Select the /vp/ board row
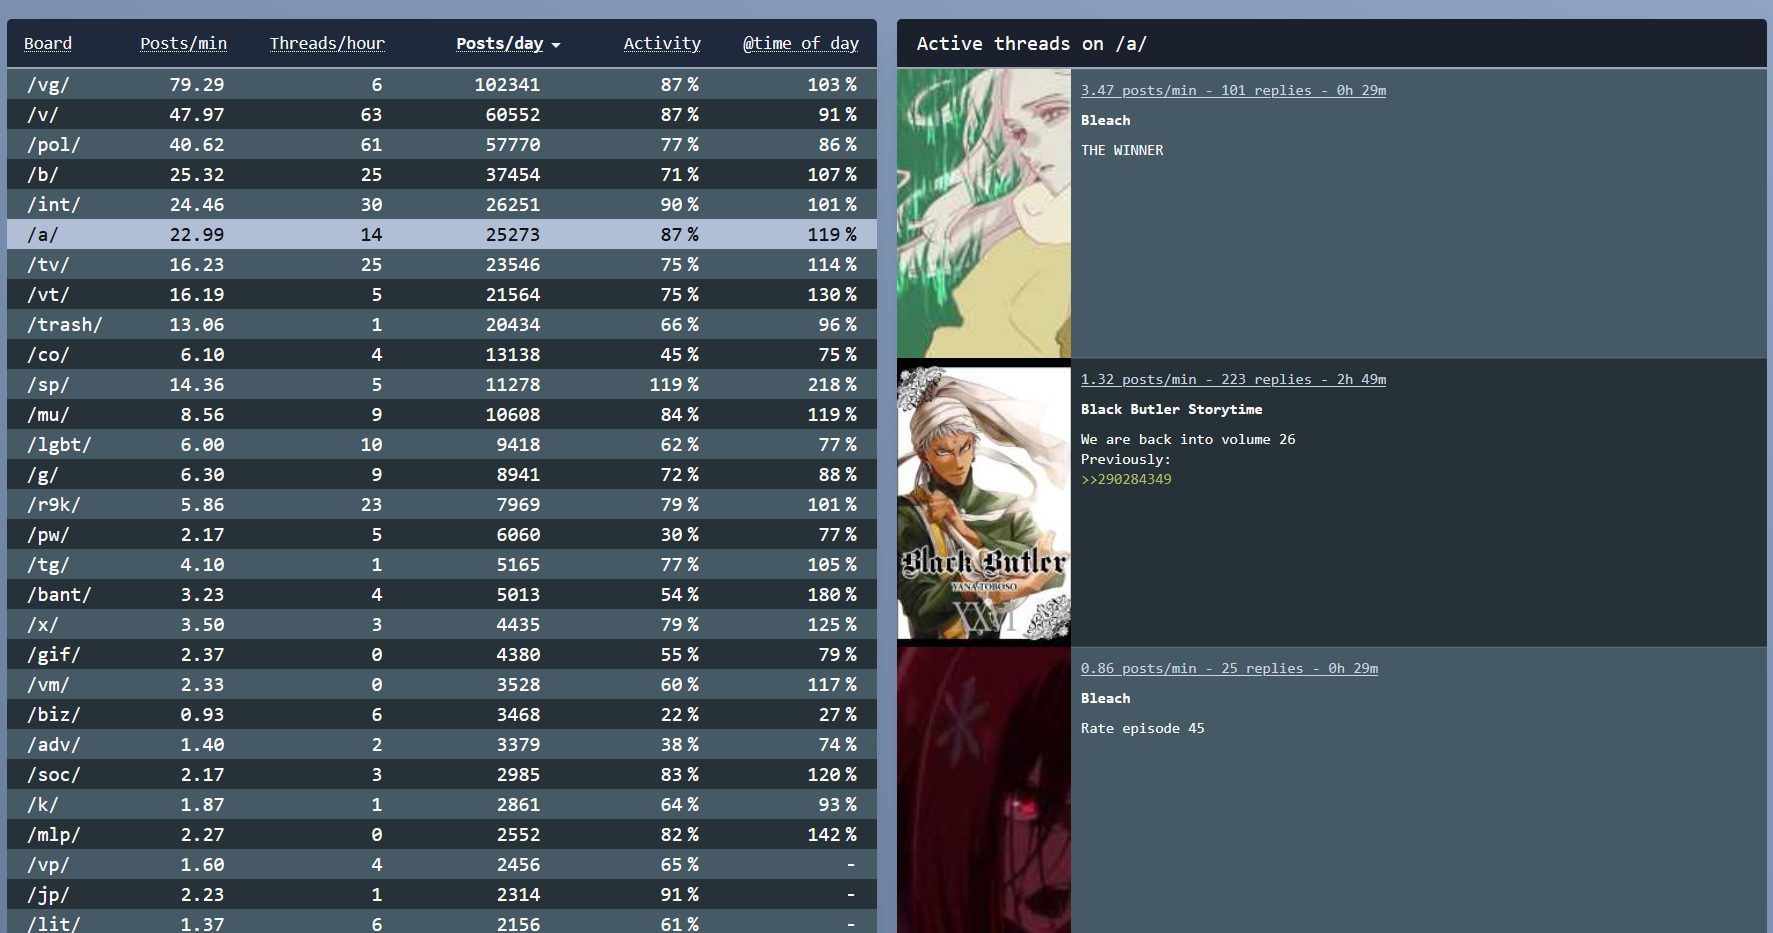Screen dimensions: 1773x933 [x=442, y=864]
